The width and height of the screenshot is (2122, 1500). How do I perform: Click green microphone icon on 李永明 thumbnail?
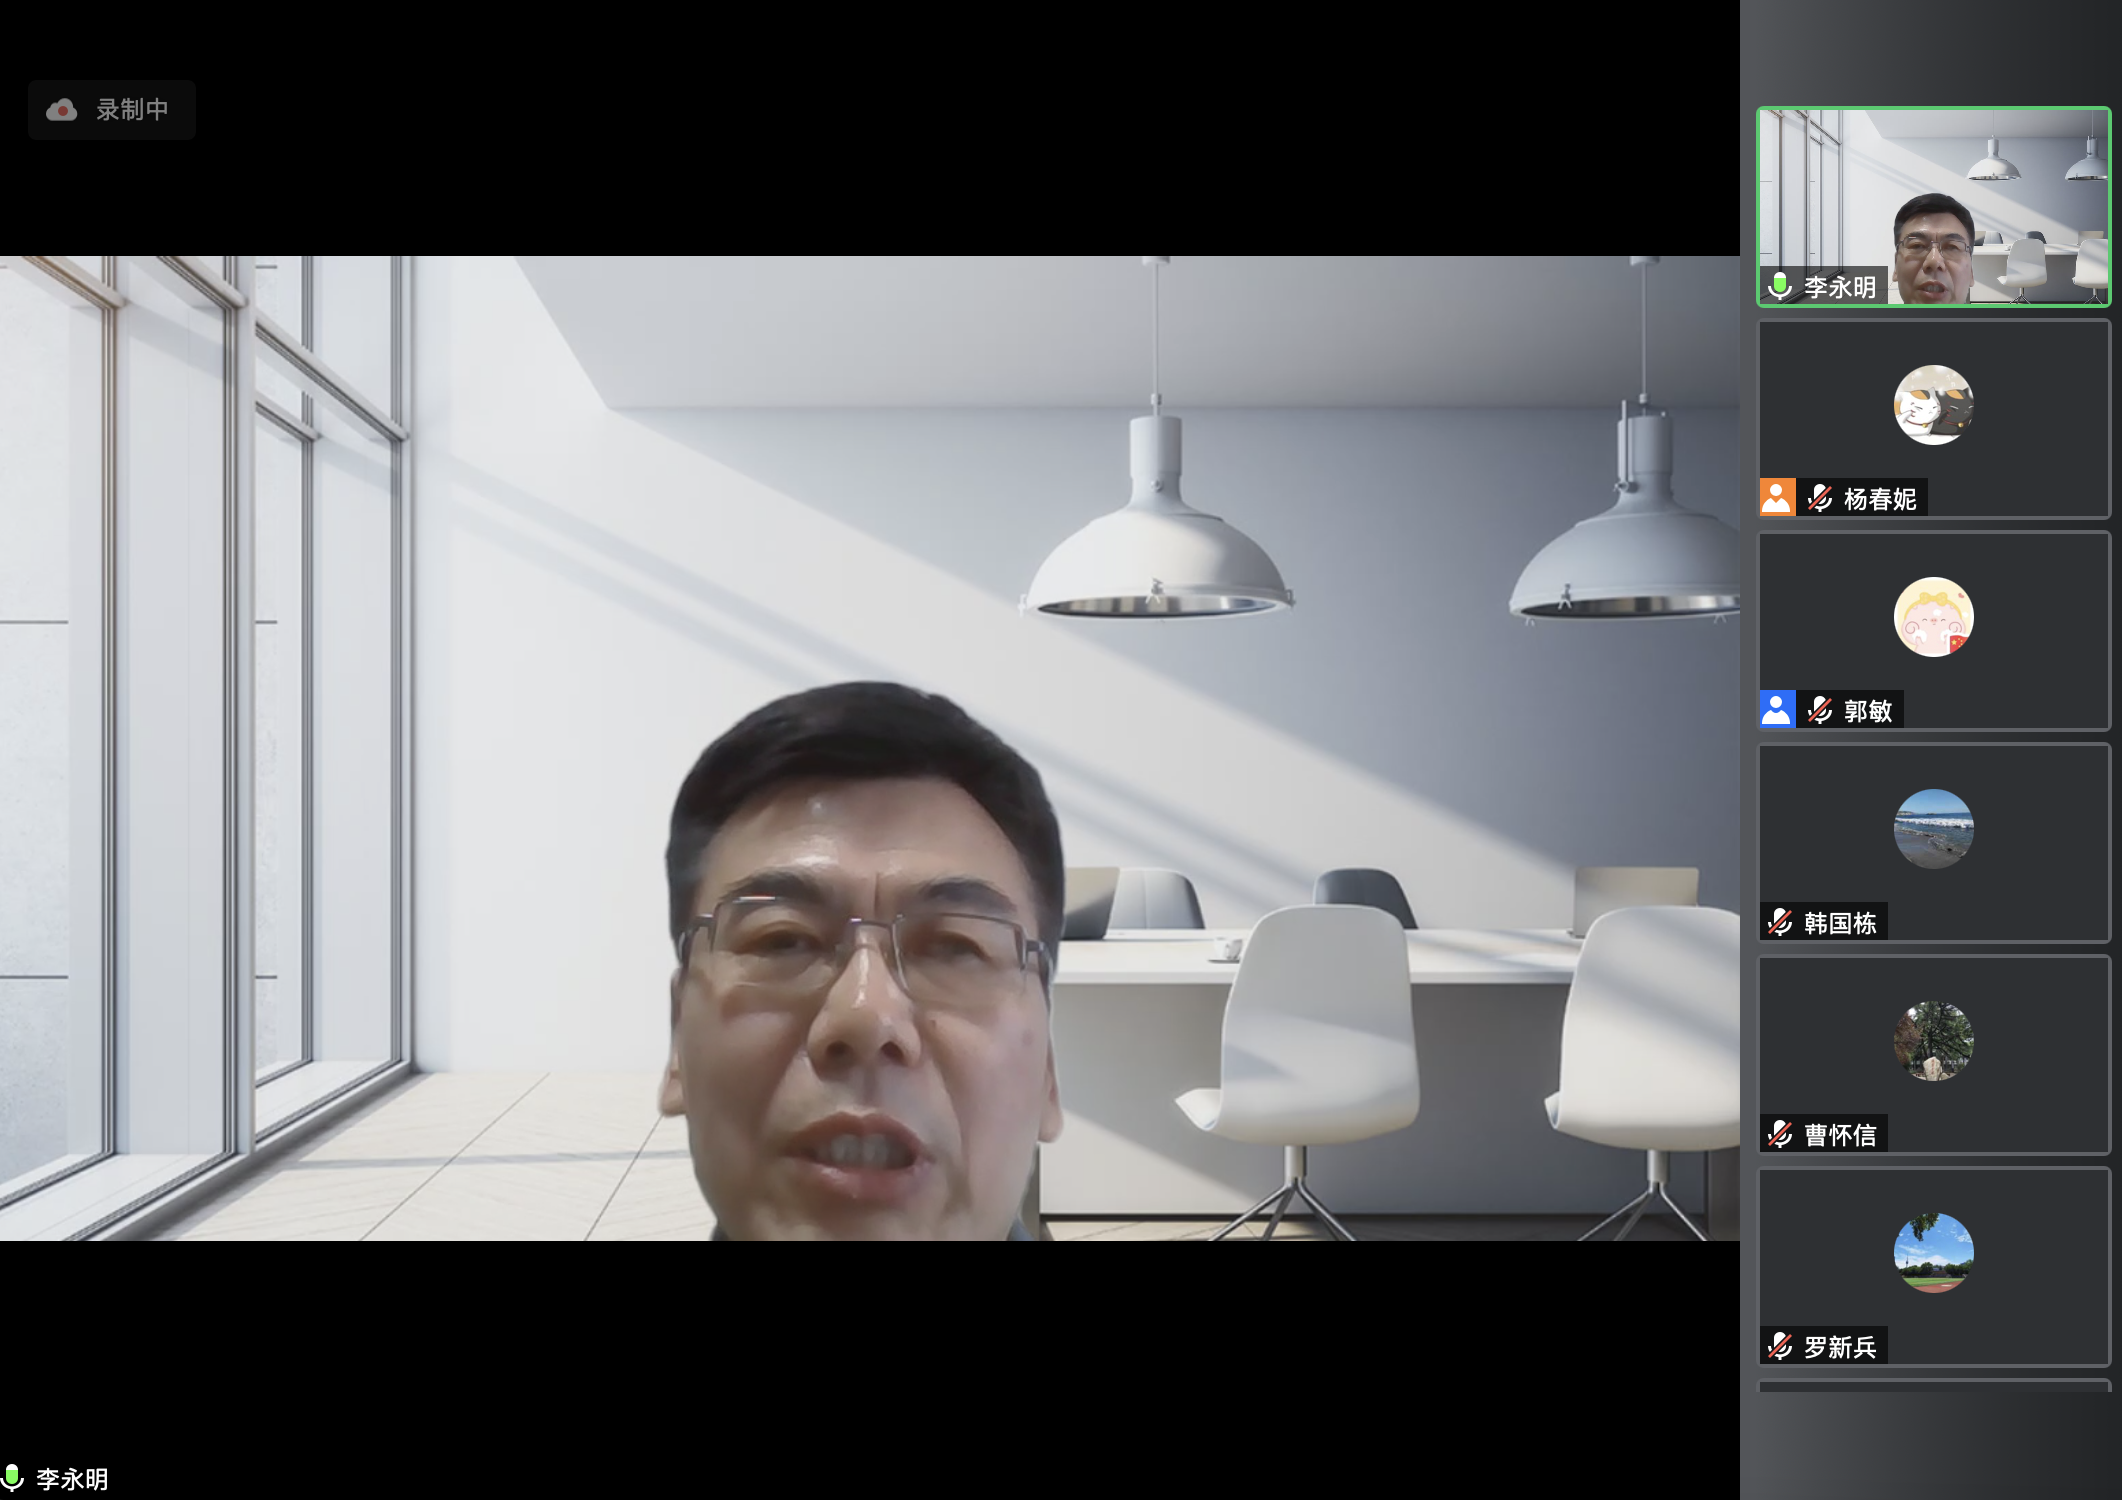coord(1780,287)
